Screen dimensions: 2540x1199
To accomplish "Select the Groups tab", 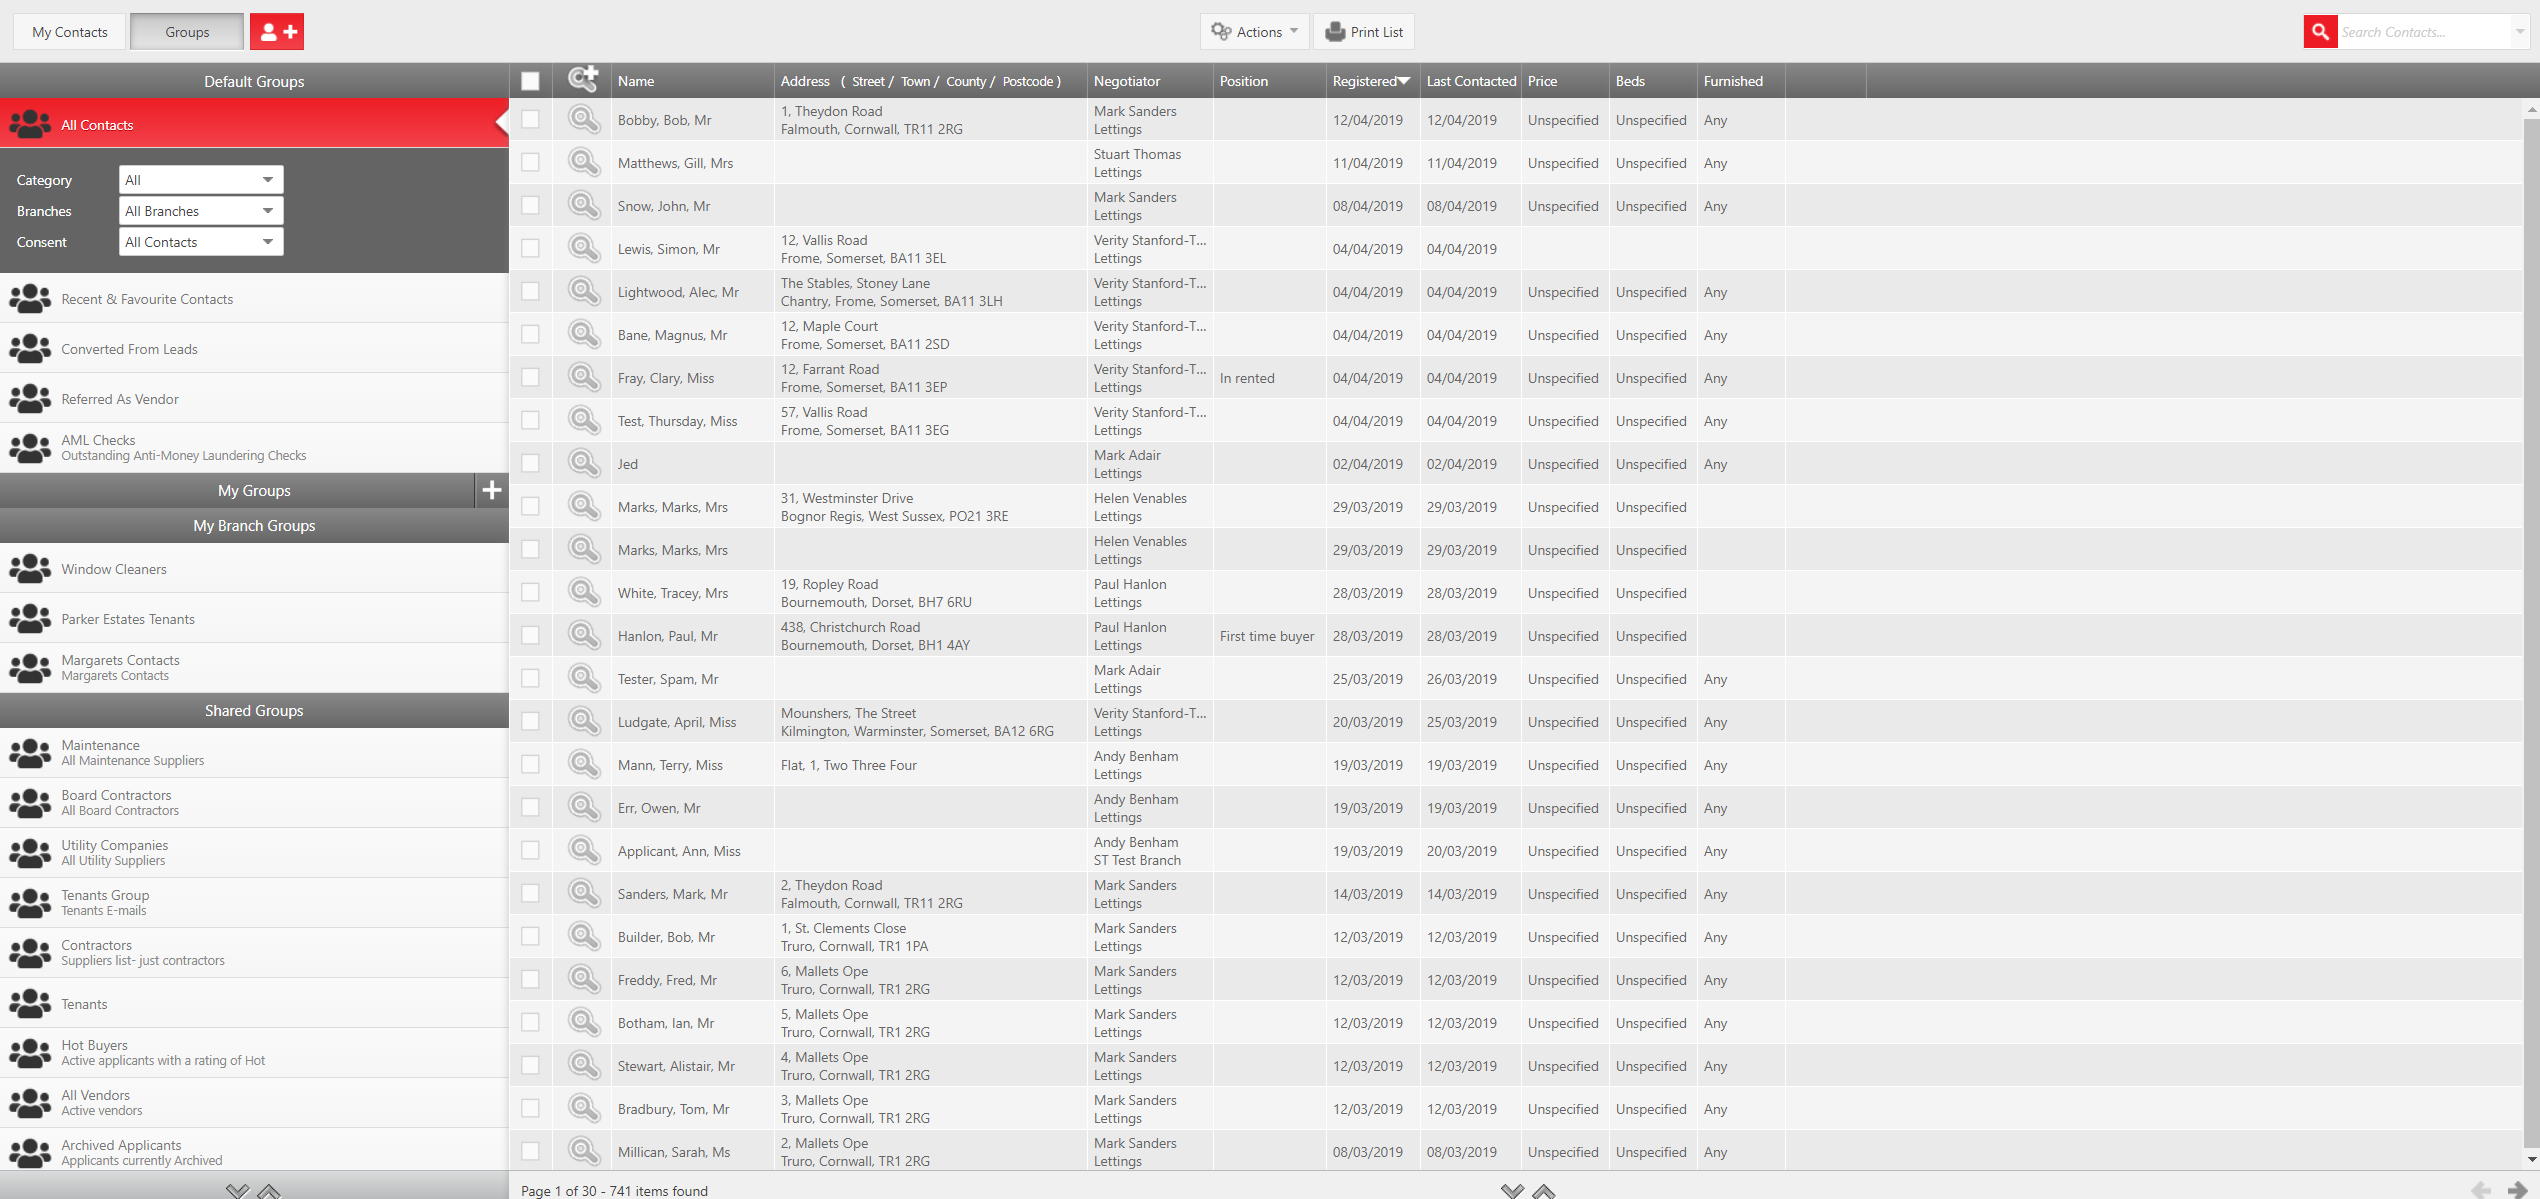I will tap(187, 32).
